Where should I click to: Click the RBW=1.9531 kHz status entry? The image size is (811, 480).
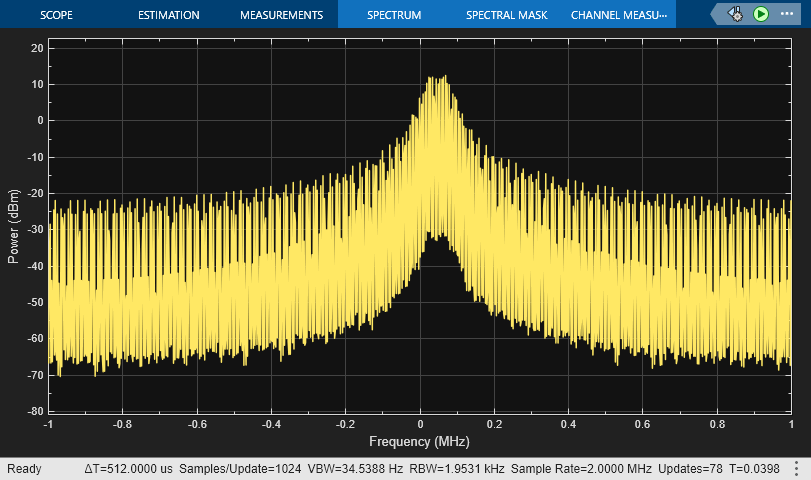coord(457,469)
